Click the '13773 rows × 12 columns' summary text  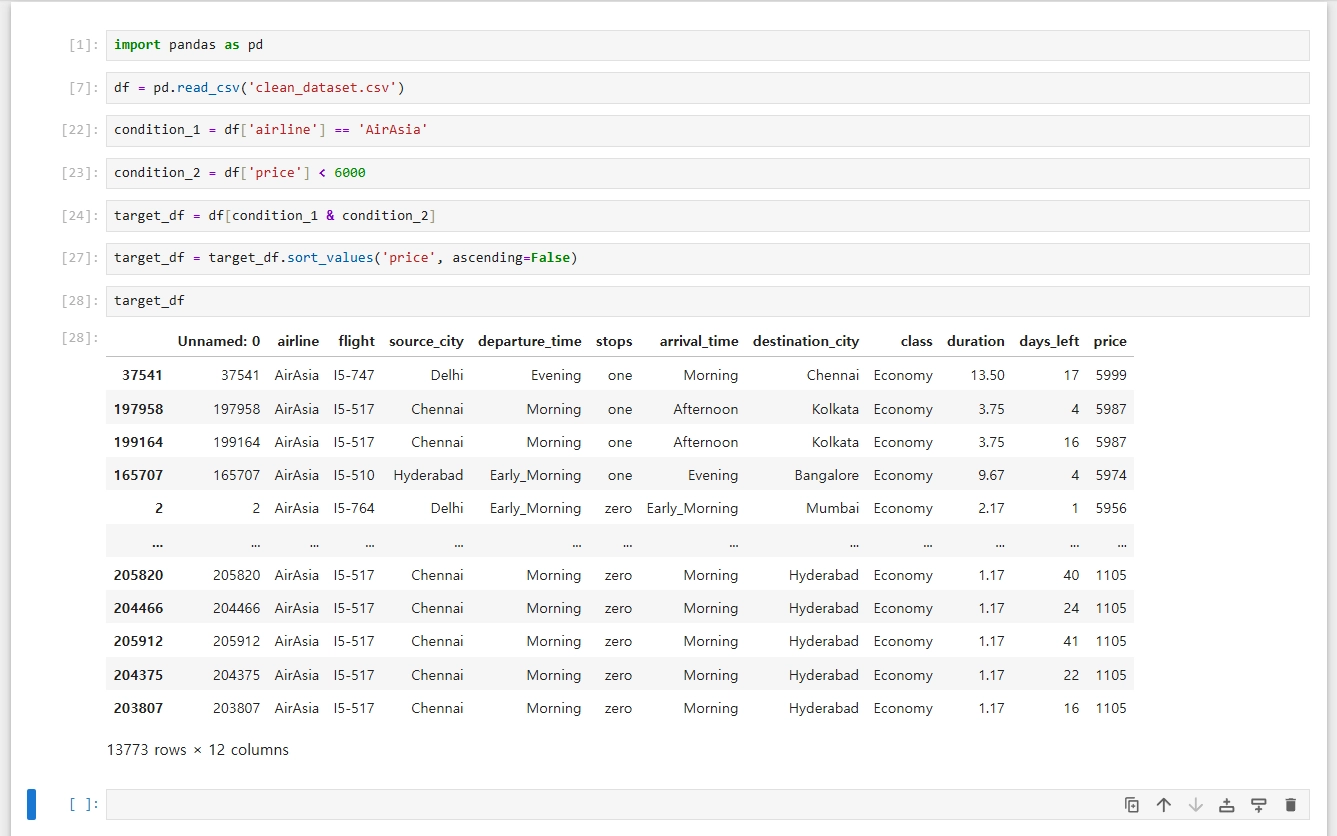198,749
